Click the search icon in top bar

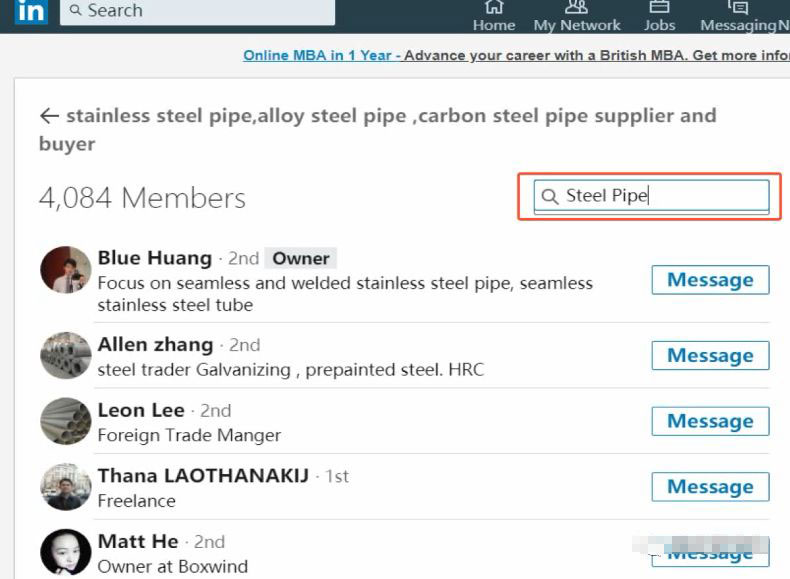[76, 11]
